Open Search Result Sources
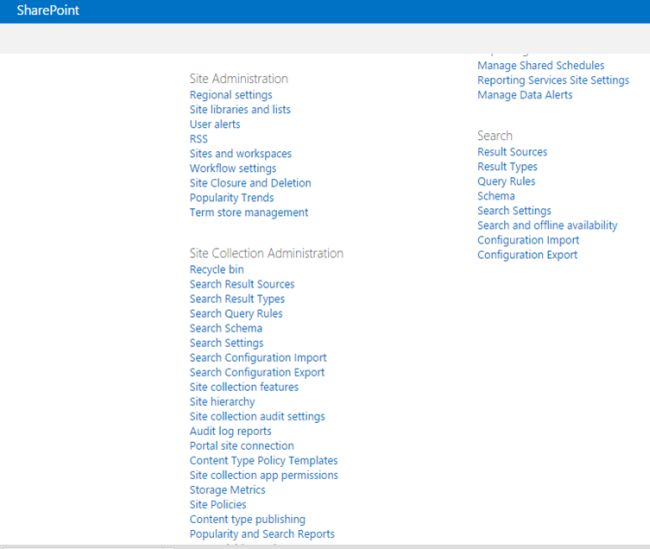 coord(242,284)
